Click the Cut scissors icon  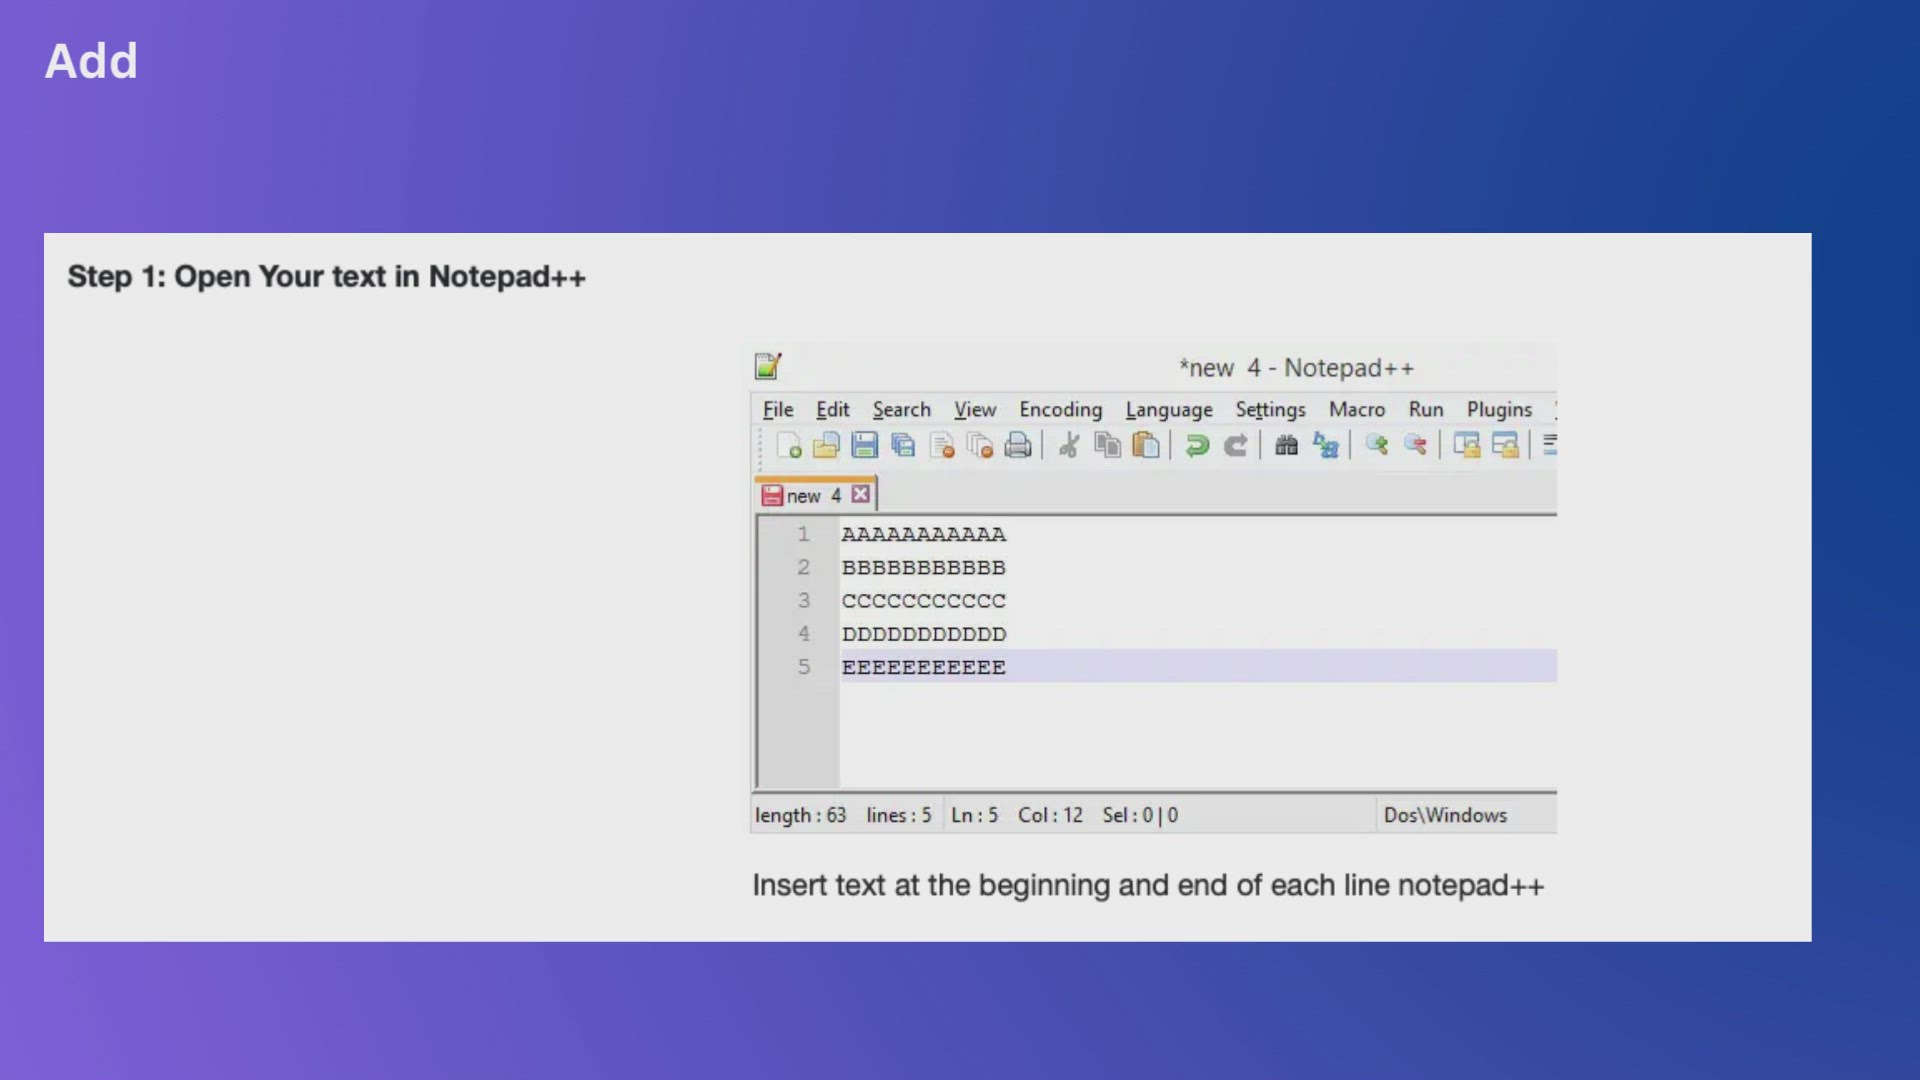pyautogui.click(x=1069, y=446)
